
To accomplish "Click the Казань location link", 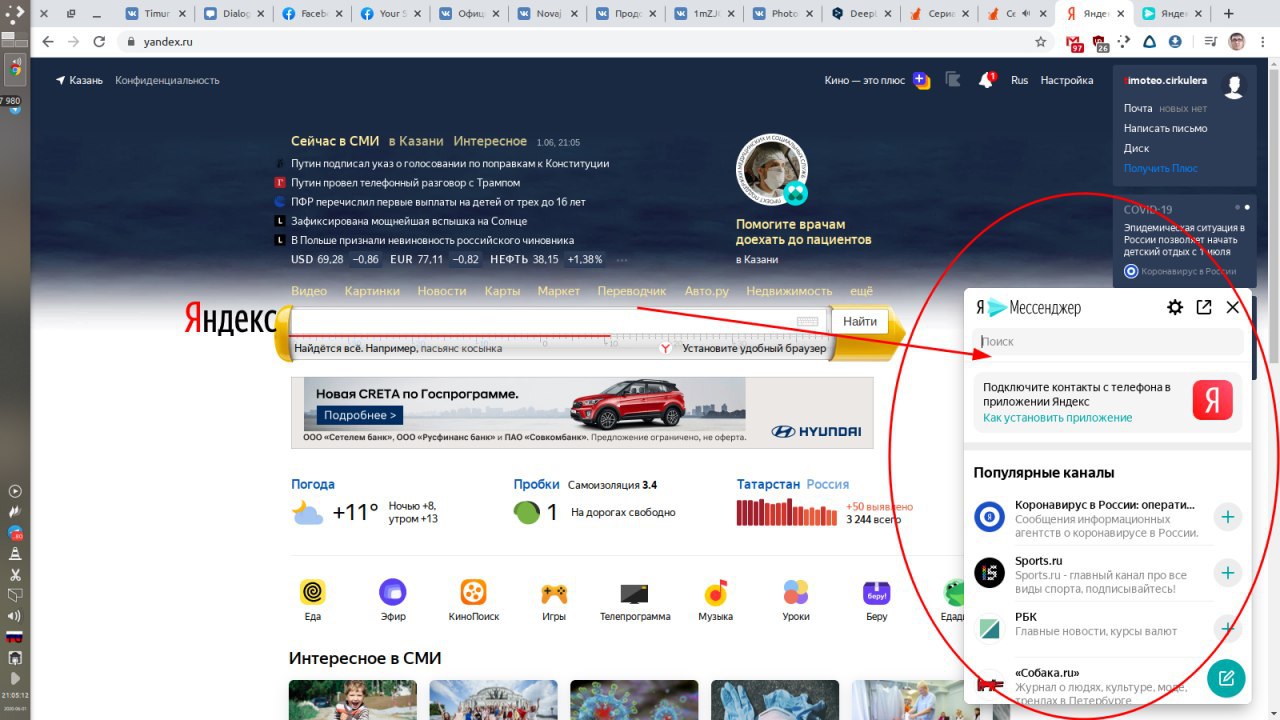I will [x=79, y=80].
